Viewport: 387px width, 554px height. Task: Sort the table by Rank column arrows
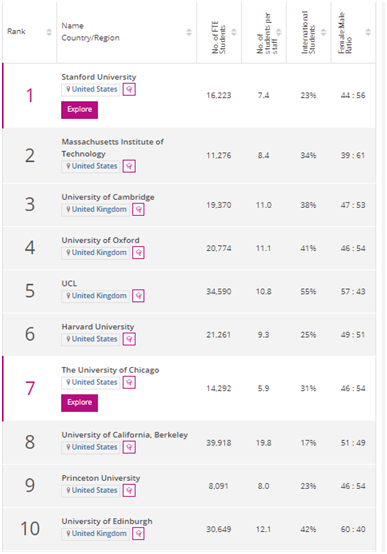tap(49, 32)
